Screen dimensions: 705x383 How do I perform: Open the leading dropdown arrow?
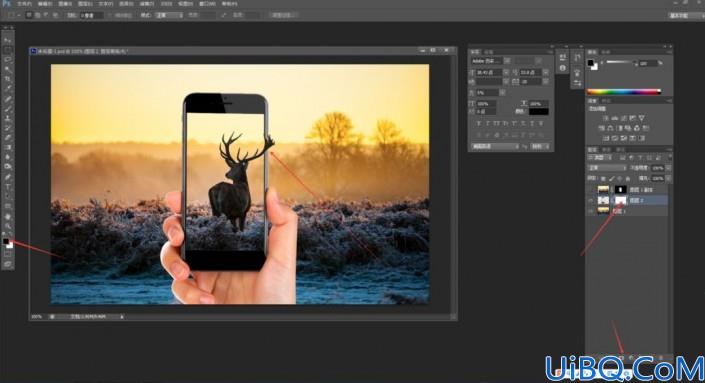click(545, 72)
